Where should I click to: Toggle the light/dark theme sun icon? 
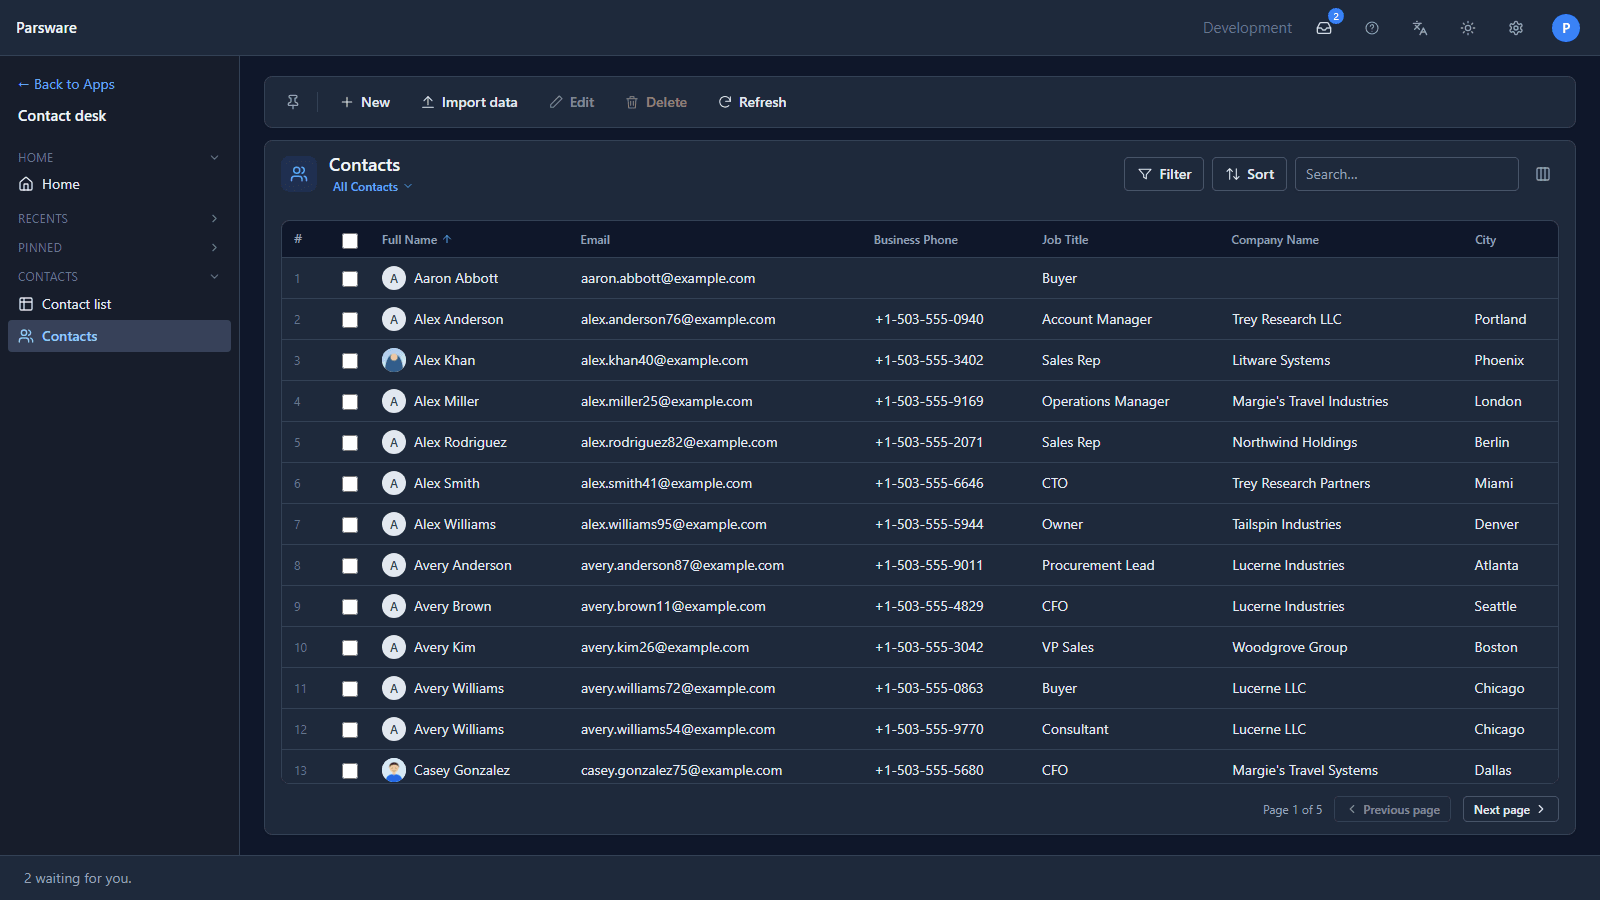pyautogui.click(x=1468, y=28)
